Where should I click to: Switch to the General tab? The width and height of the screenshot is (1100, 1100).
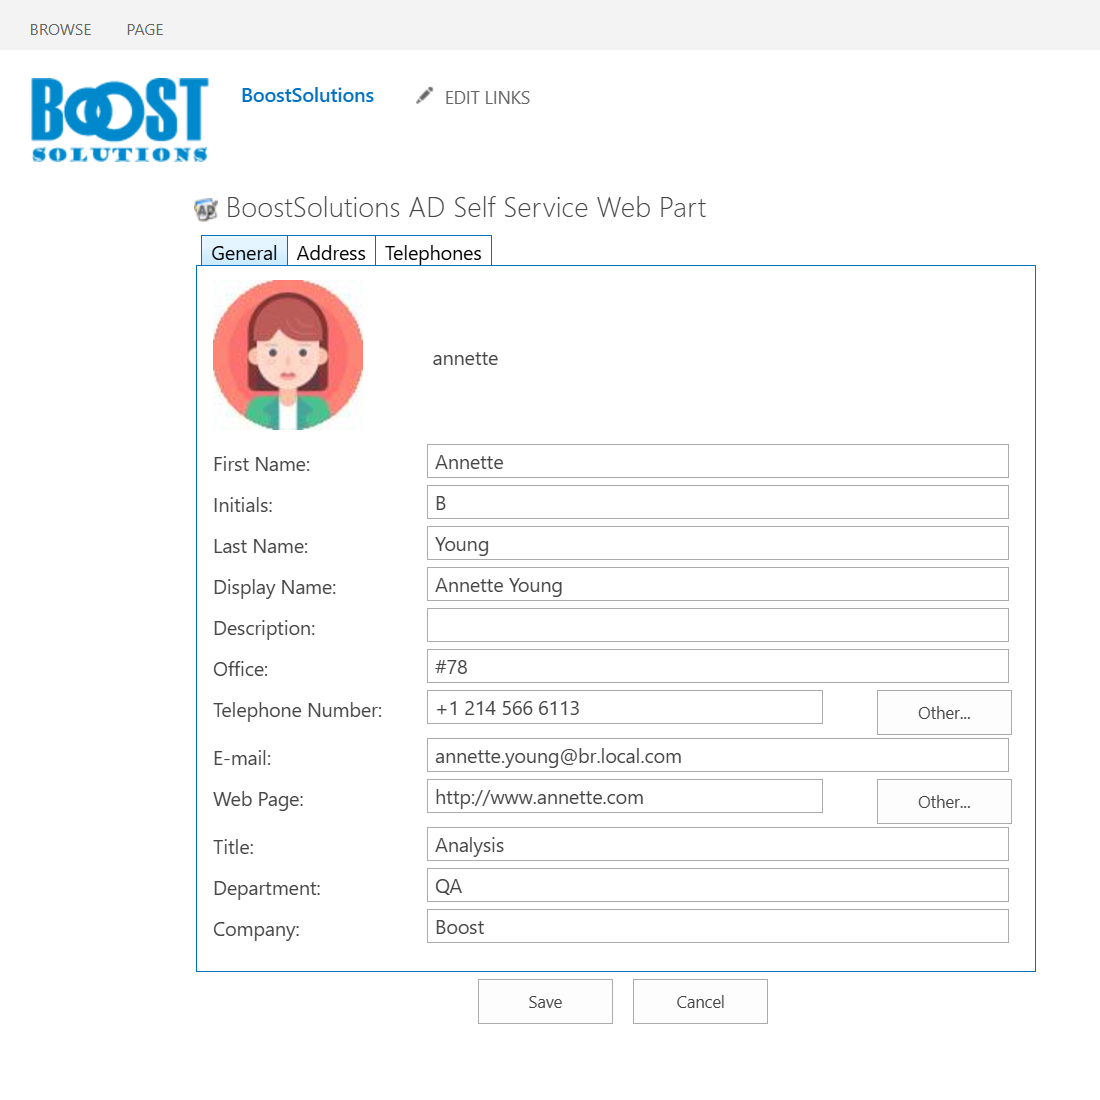click(244, 252)
